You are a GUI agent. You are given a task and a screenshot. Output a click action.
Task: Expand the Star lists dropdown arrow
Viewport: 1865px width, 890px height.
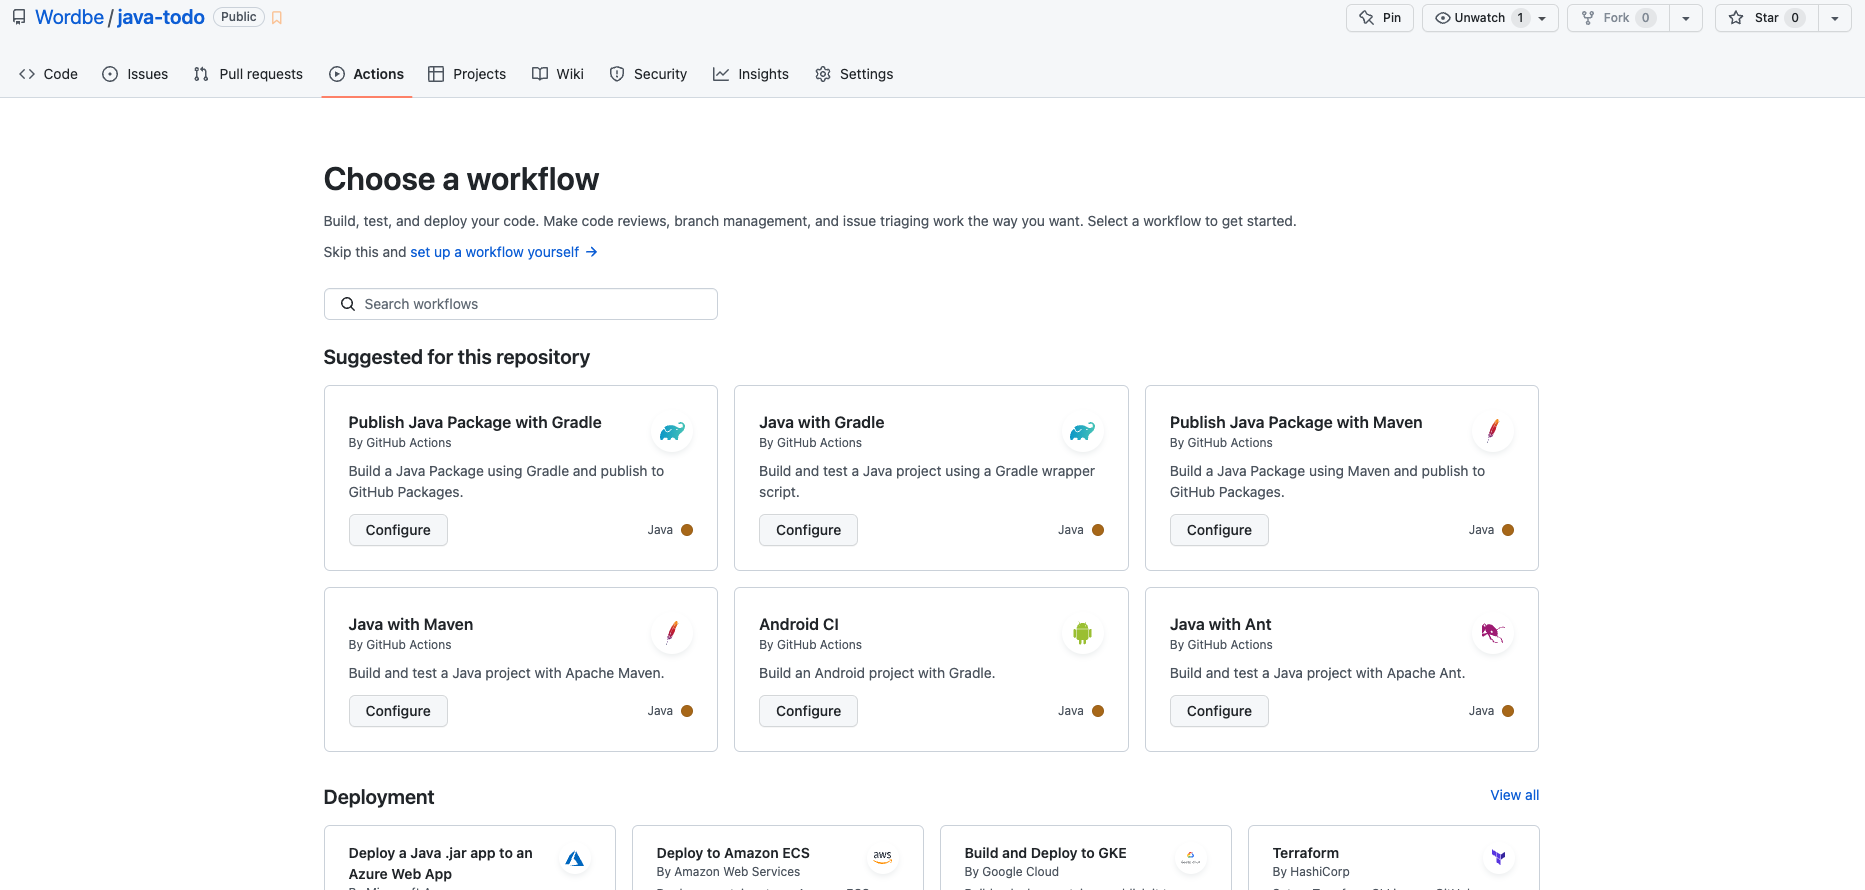1835,18
